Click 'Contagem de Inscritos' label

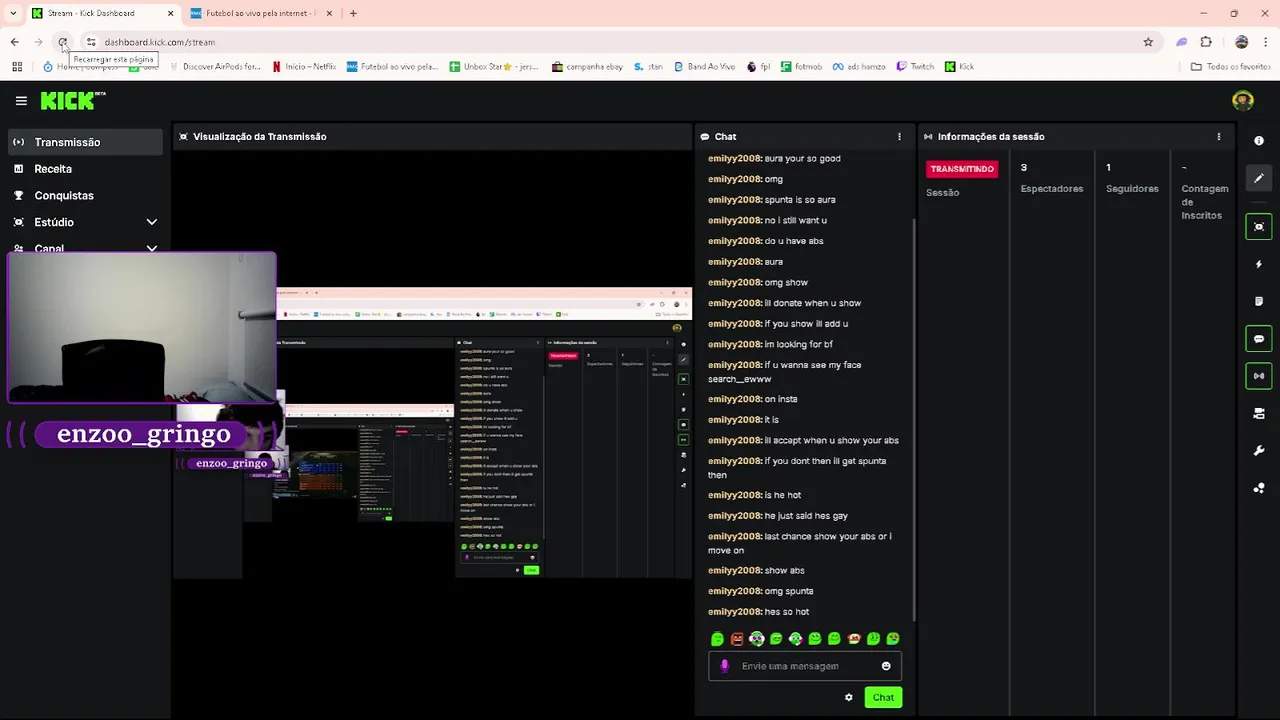pyautogui.click(x=1205, y=202)
